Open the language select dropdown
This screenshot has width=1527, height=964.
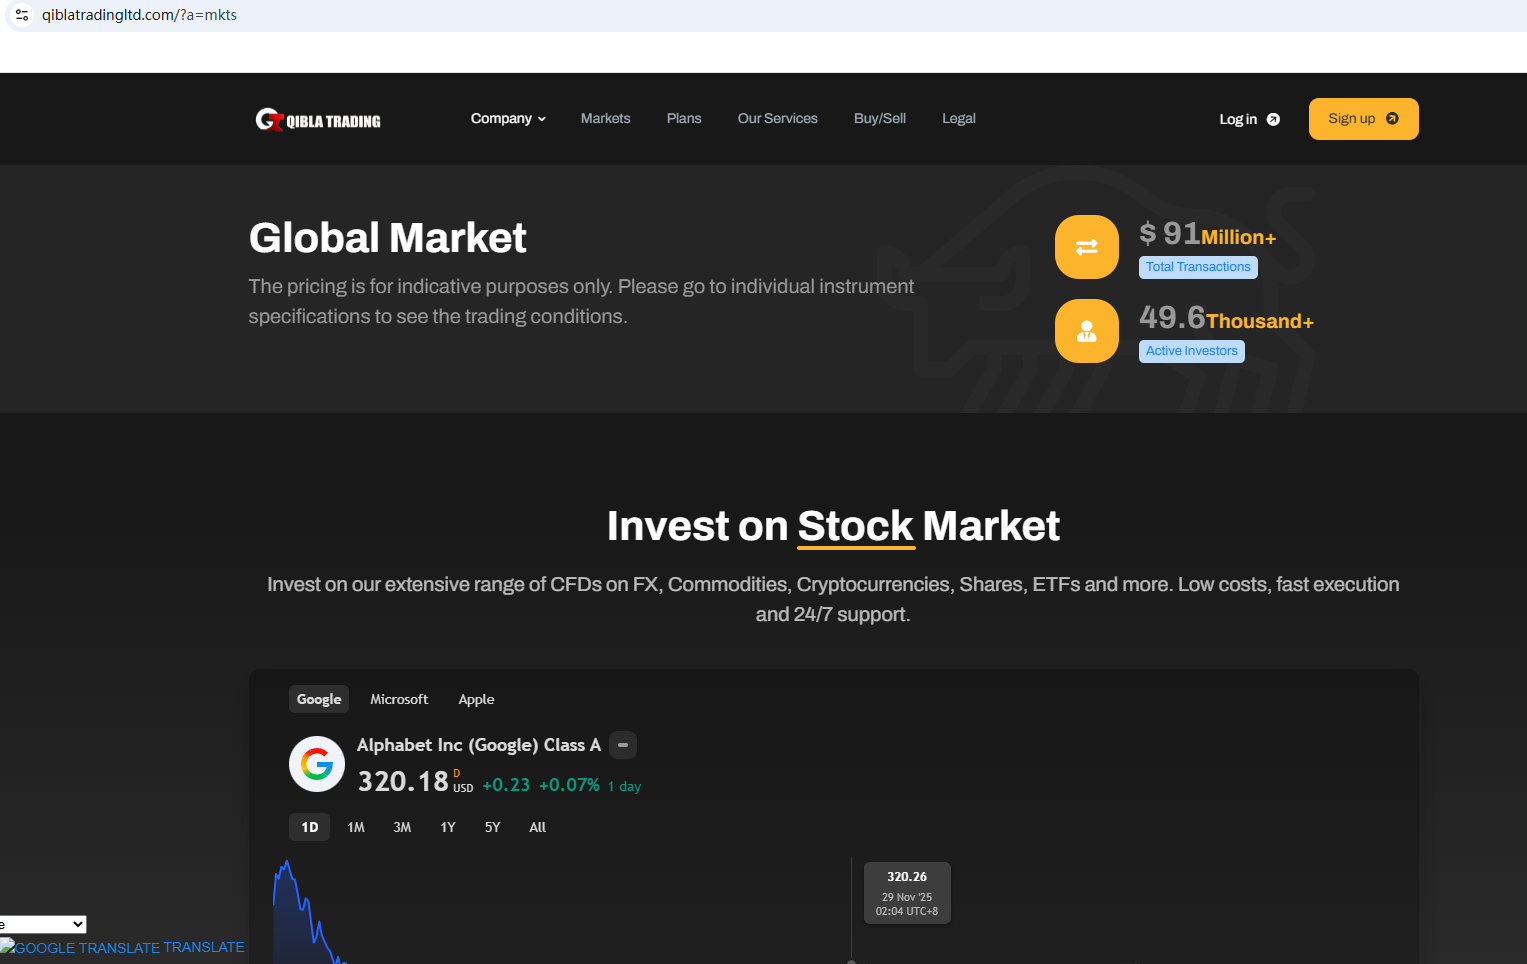coord(43,924)
